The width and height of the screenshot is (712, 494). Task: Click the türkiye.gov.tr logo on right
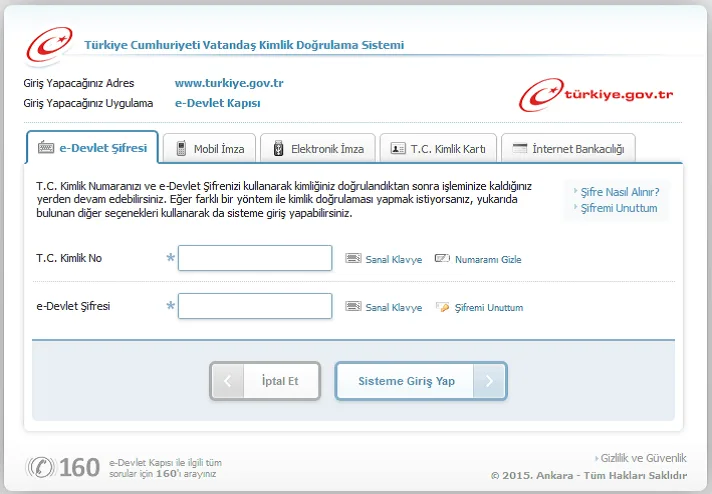pyautogui.click(x=596, y=94)
